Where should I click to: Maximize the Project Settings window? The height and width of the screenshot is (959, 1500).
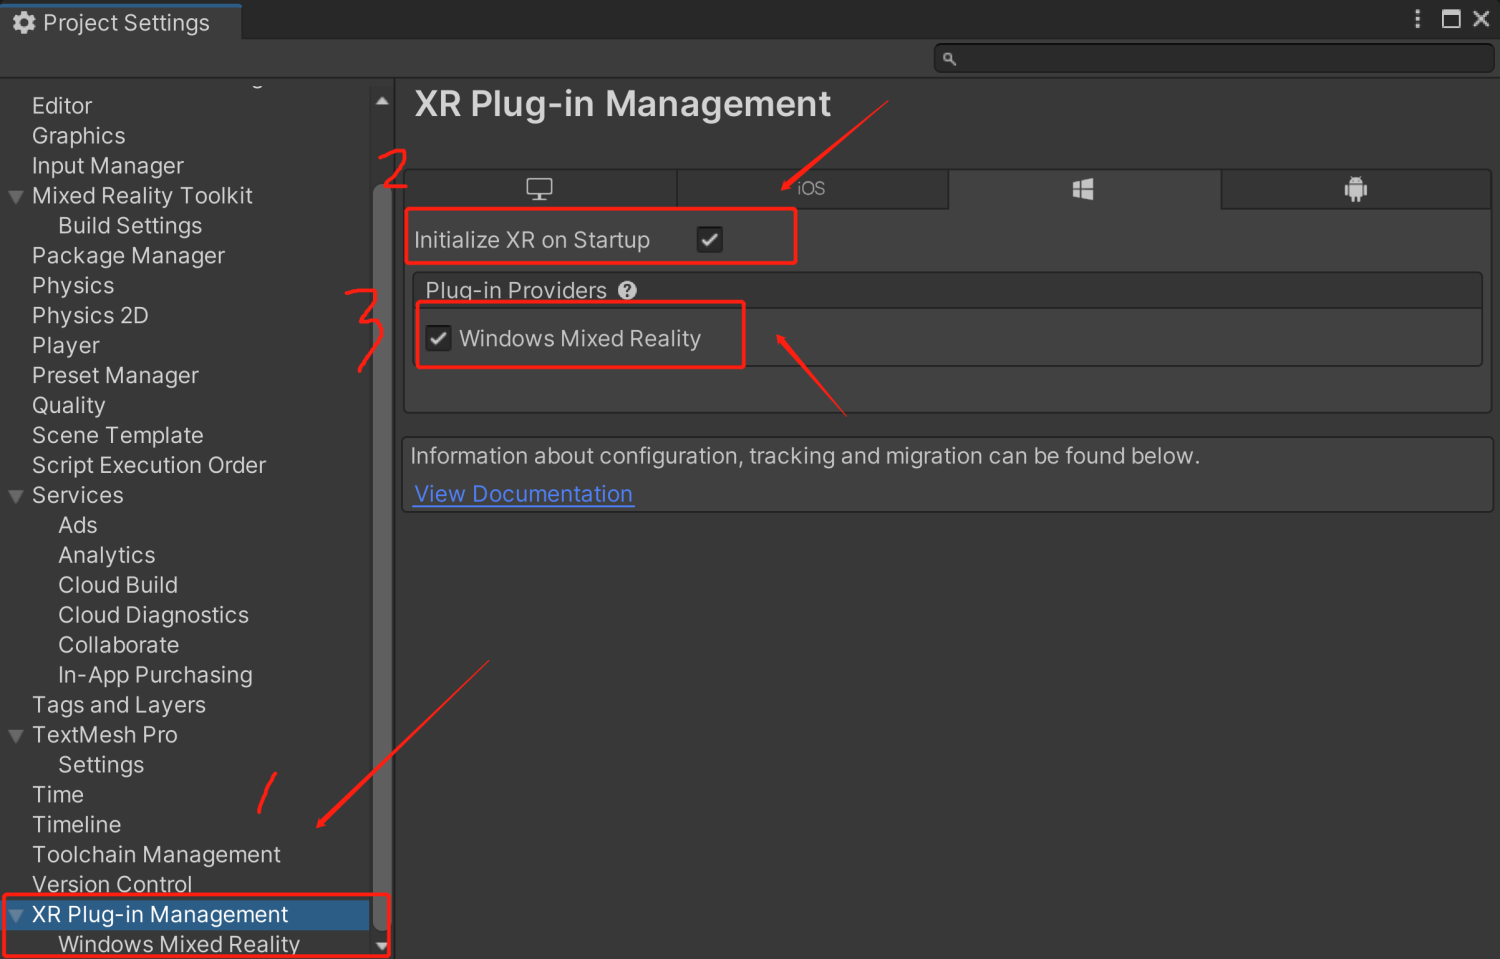(1451, 19)
